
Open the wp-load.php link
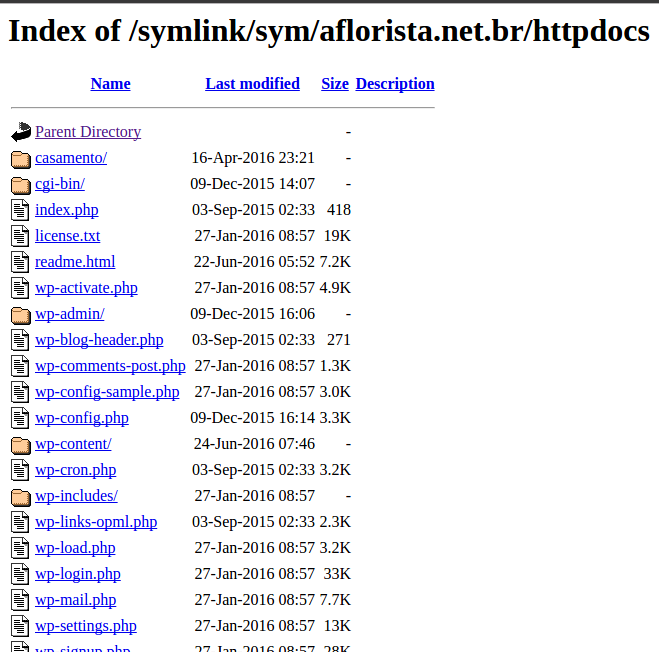click(75, 548)
